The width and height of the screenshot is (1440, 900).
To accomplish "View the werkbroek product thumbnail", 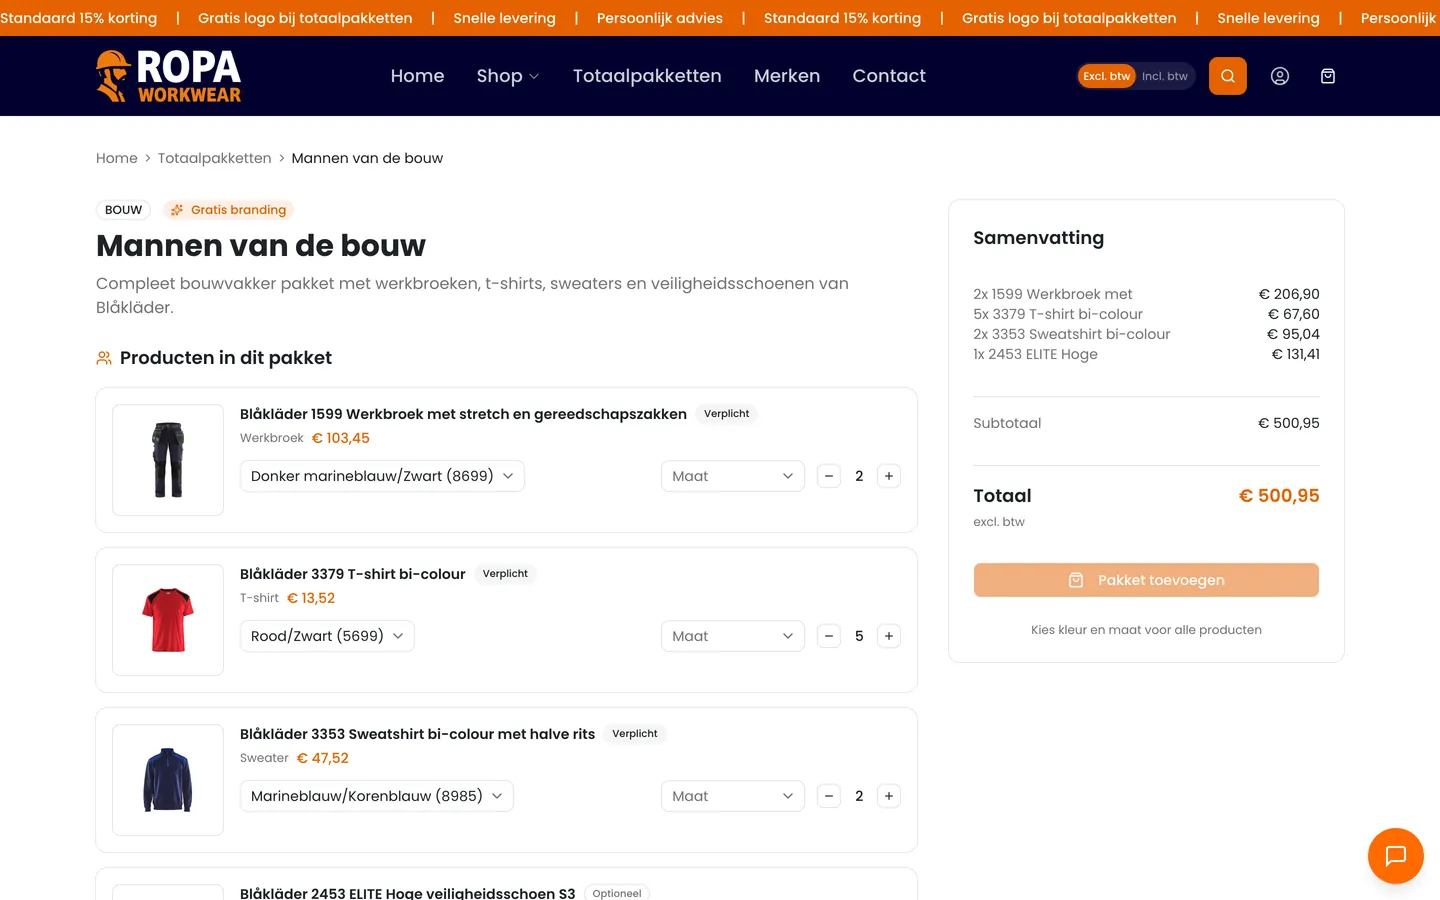I will pyautogui.click(x=168, y=460).
